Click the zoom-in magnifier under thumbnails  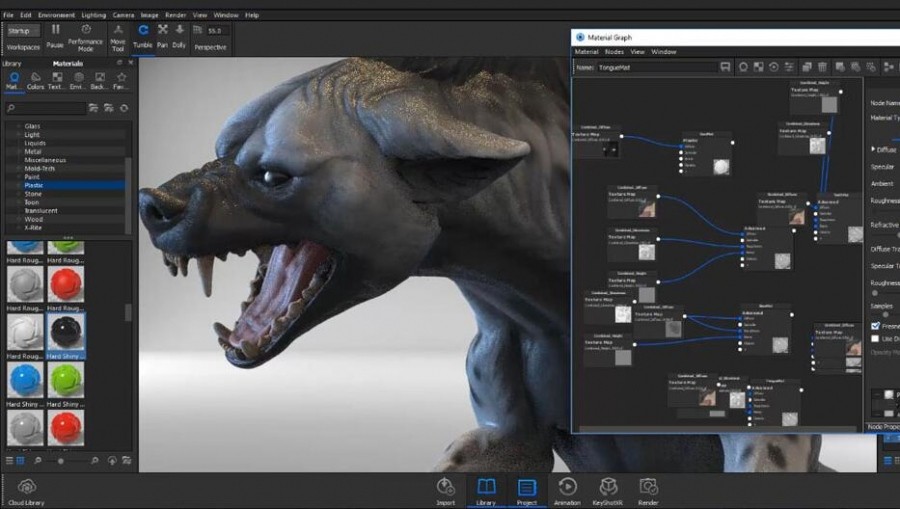pyautogui.click(x=95, y=460)
